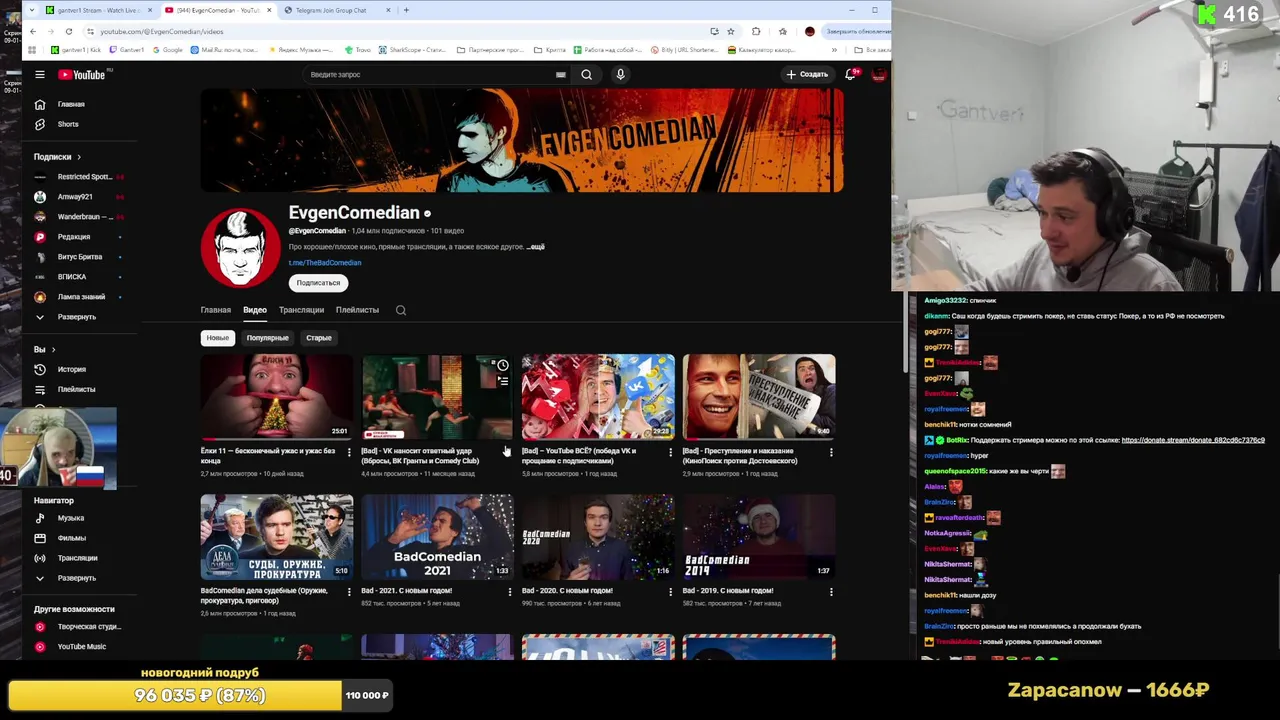Open options for Преступление и наказание video
The height and width of the screenshot is (720, 1280).
(831, 453)
